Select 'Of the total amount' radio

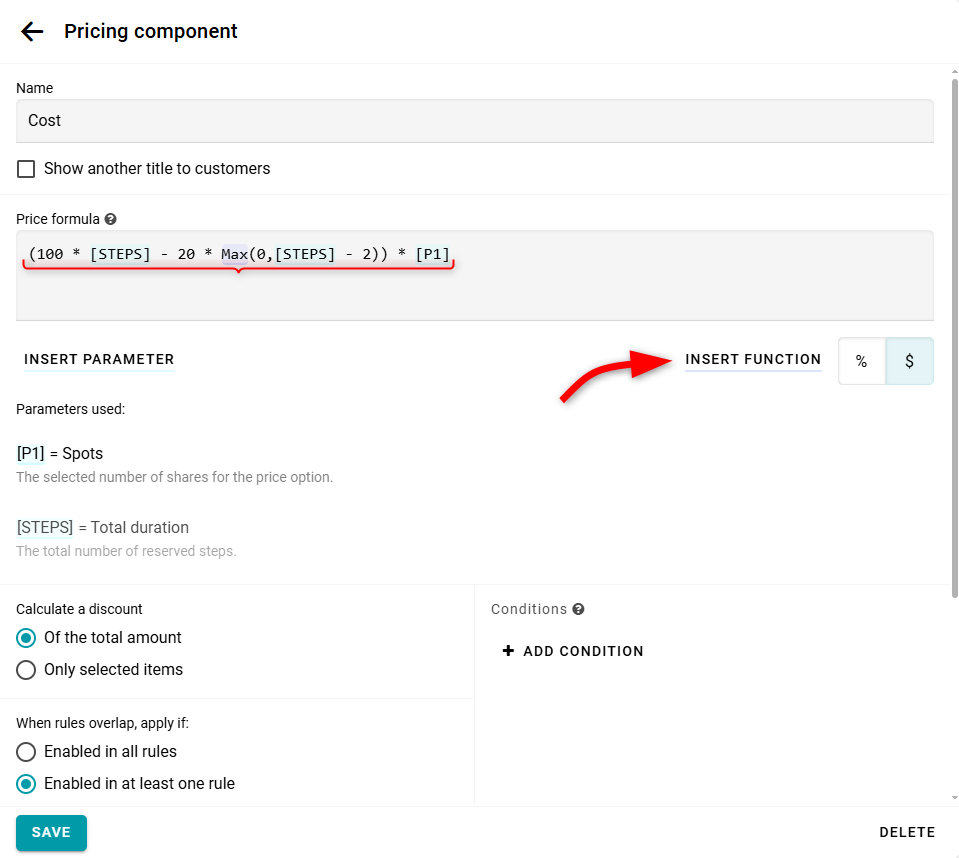click(26, 638)
